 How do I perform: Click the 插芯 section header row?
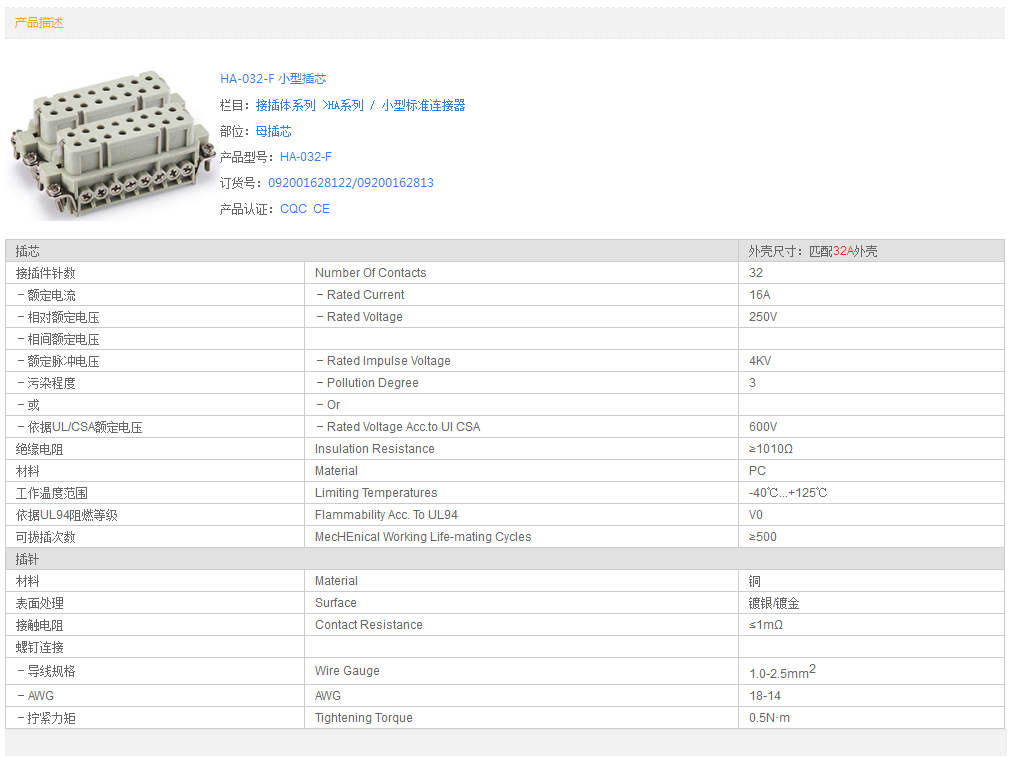coord(28,251)
